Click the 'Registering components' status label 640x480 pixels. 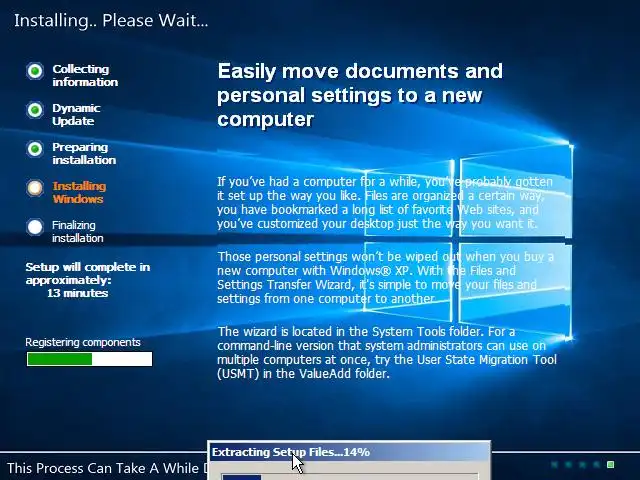point(83,342)
